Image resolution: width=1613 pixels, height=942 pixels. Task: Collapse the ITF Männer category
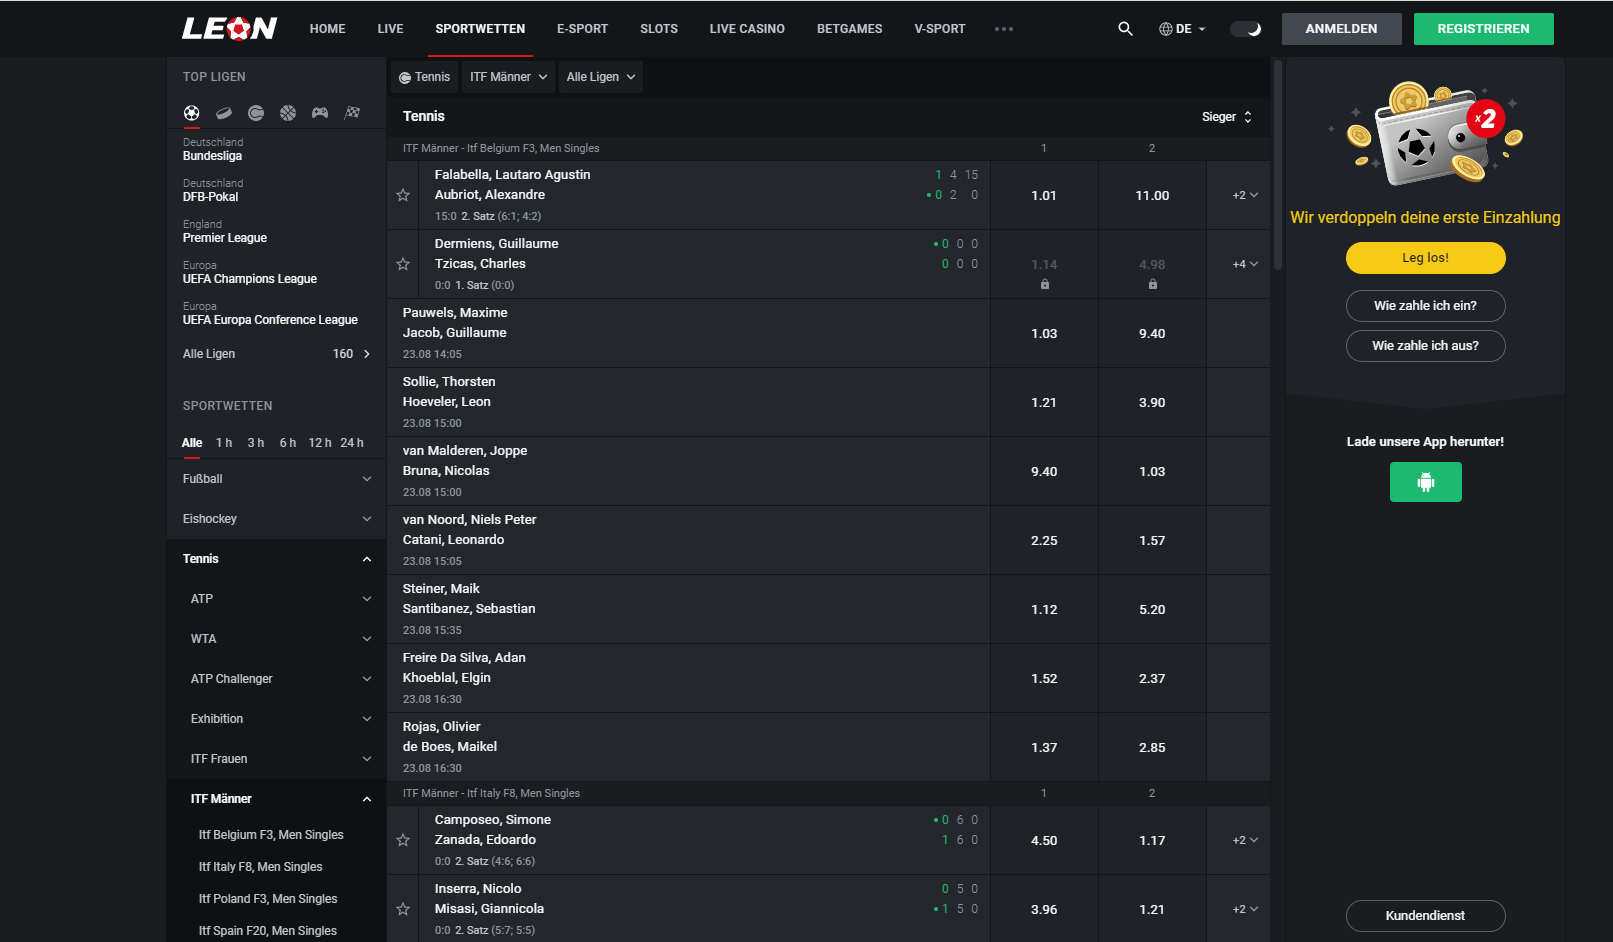277,799
